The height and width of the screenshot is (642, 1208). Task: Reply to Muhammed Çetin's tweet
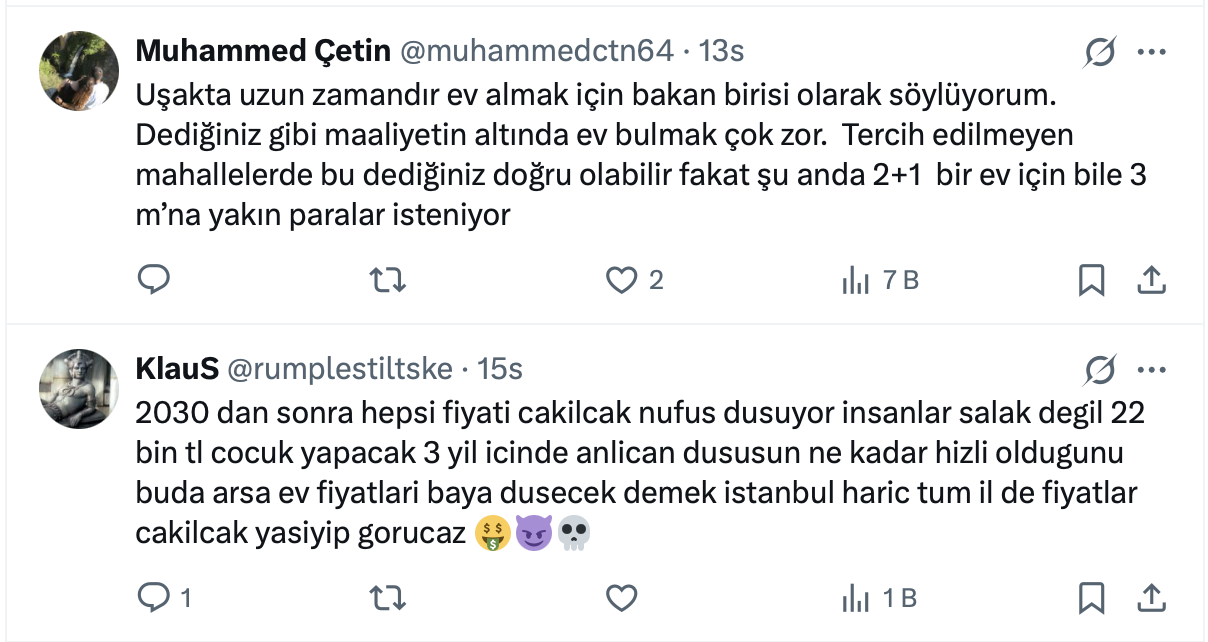coord(153,281)
